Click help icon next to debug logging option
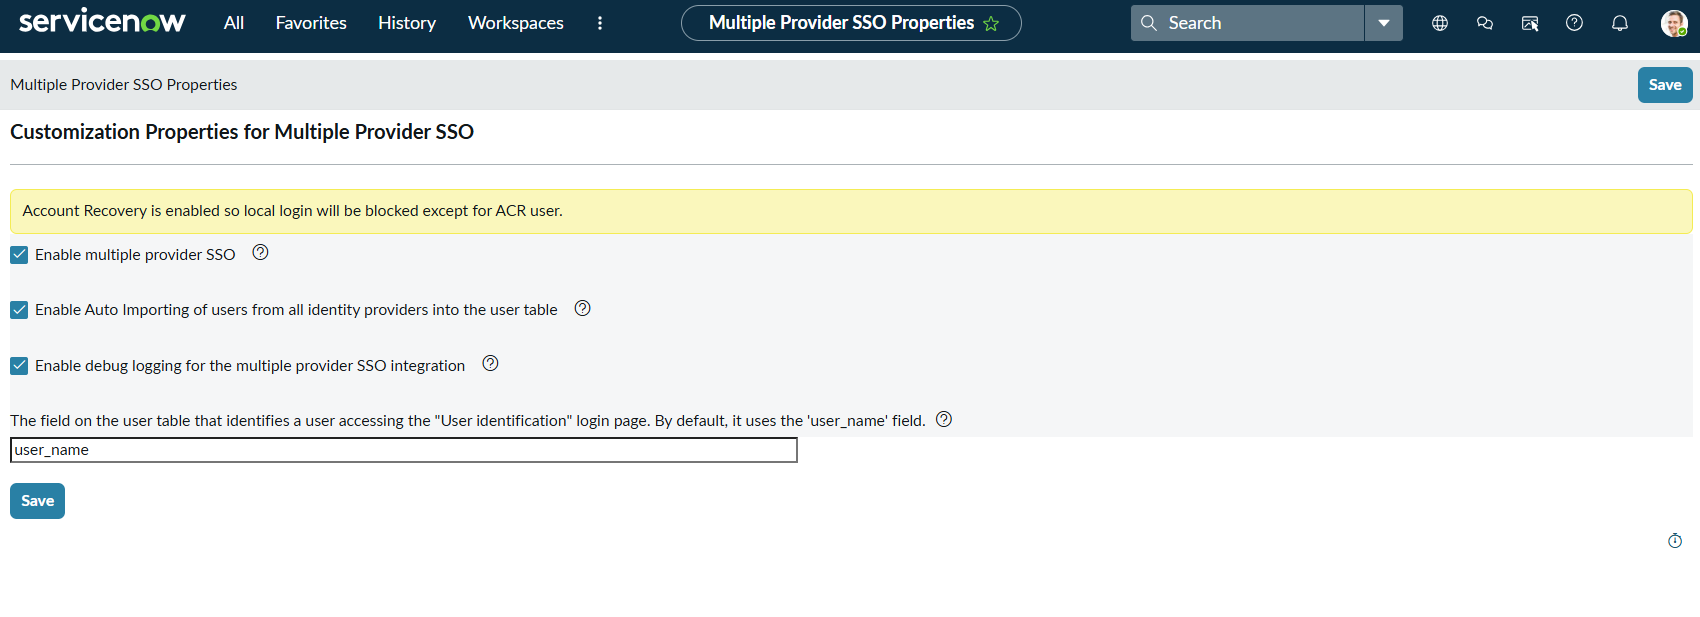Image resolution: width=1700 pixels, height=617 pixels. pos(490,364)
